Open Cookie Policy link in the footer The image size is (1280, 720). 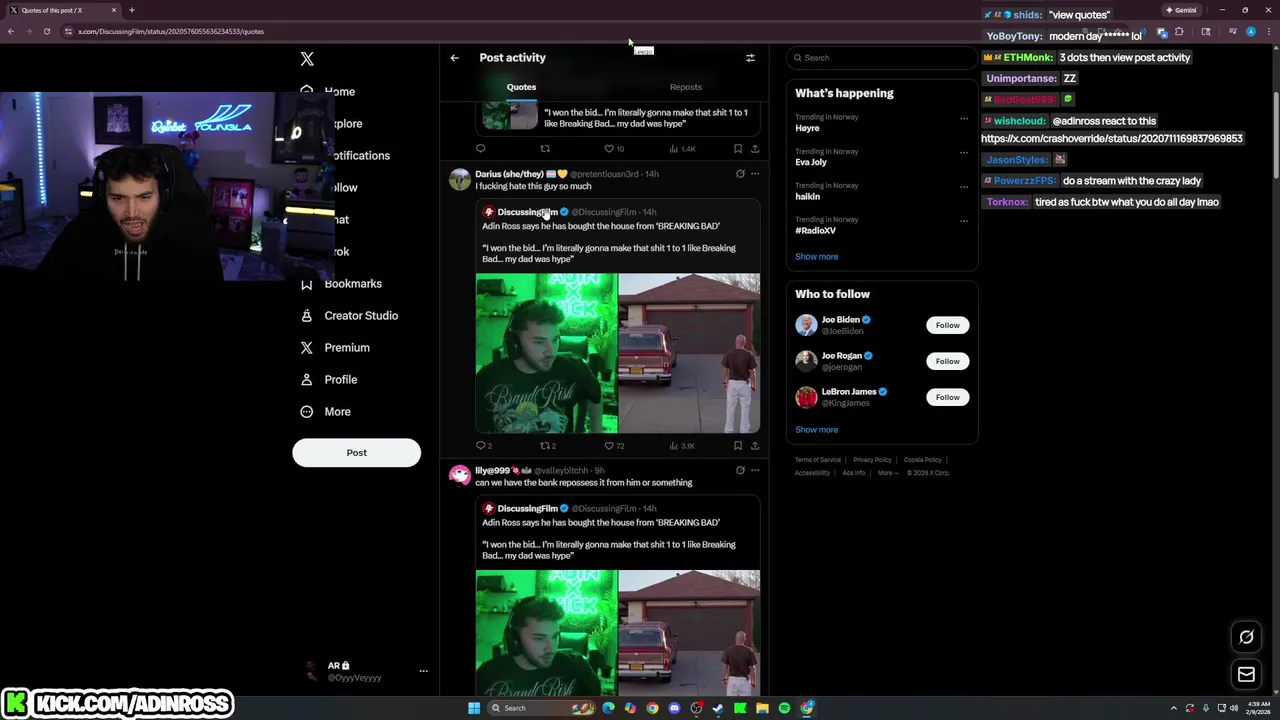click(922, 460)
